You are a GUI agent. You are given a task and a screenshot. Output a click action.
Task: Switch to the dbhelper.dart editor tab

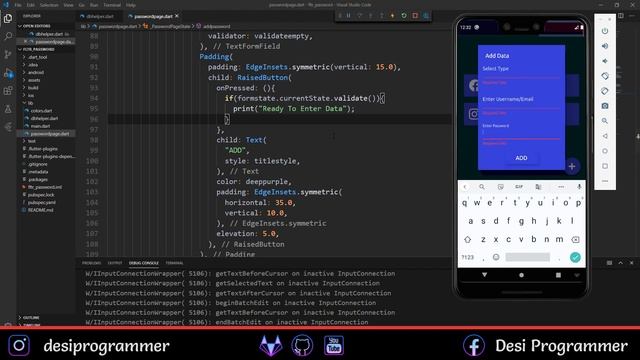[100, 16]
